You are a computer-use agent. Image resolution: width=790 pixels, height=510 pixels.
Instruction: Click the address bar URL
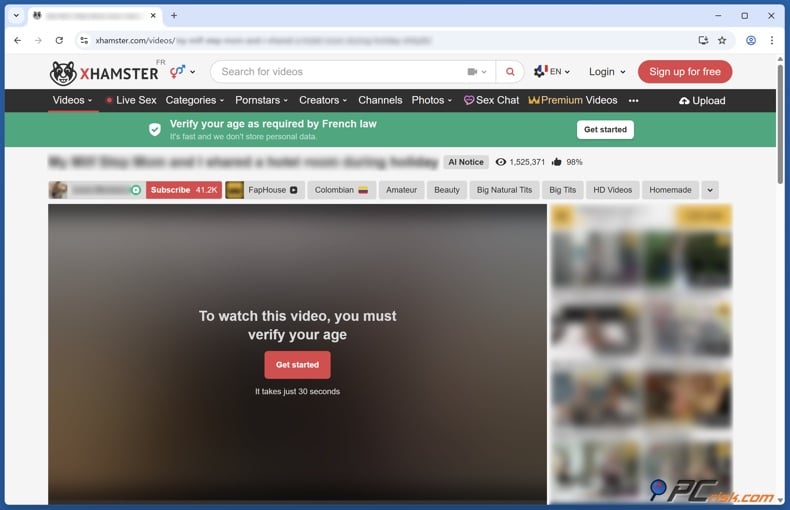point(263,40)
